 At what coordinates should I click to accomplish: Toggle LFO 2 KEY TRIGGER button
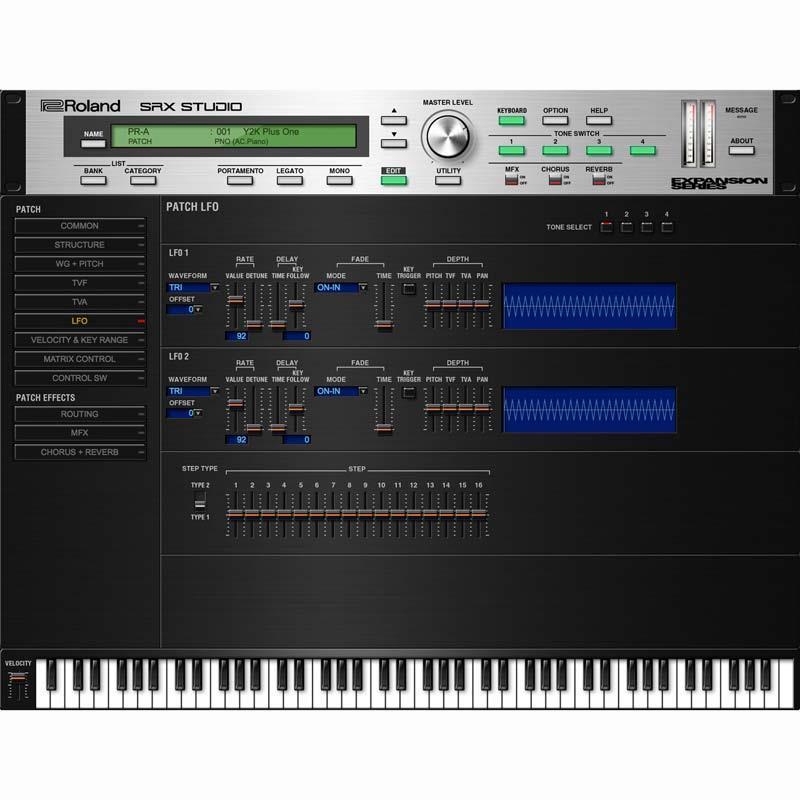coord(409,392)
